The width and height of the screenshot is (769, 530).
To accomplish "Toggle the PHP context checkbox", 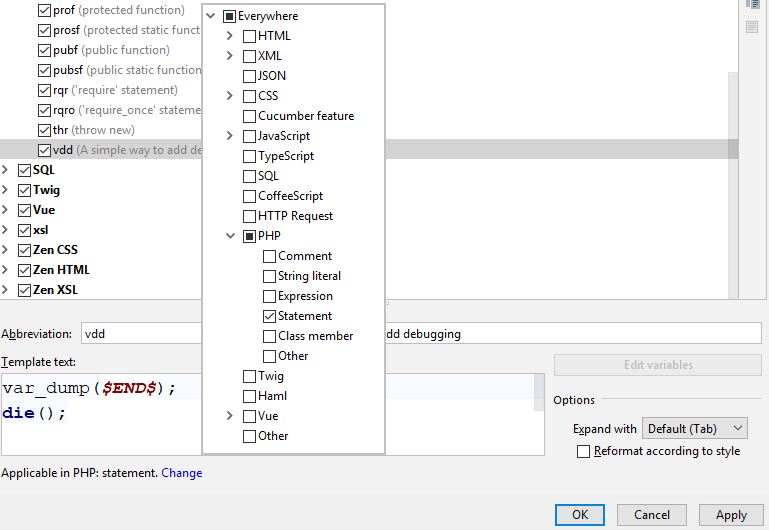I will 249,236.
